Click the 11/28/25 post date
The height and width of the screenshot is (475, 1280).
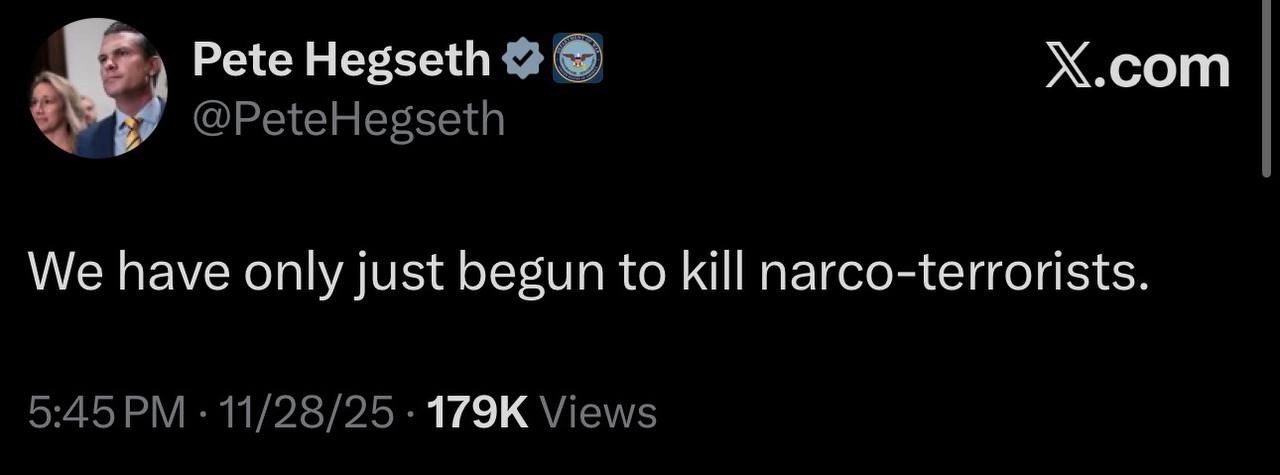click(308, 412)
